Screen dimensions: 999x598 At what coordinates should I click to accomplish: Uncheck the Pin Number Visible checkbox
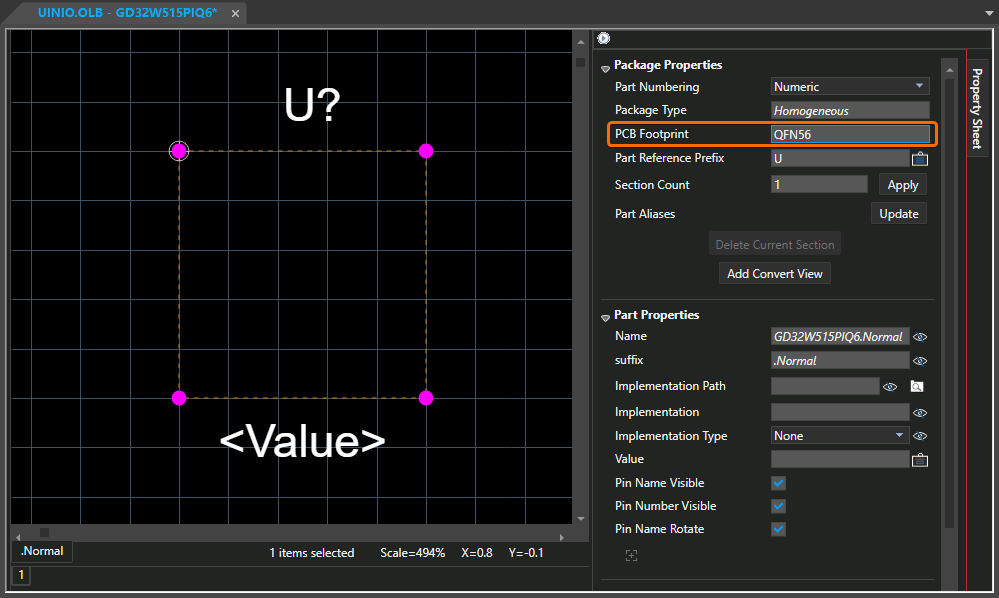[778, 506]
